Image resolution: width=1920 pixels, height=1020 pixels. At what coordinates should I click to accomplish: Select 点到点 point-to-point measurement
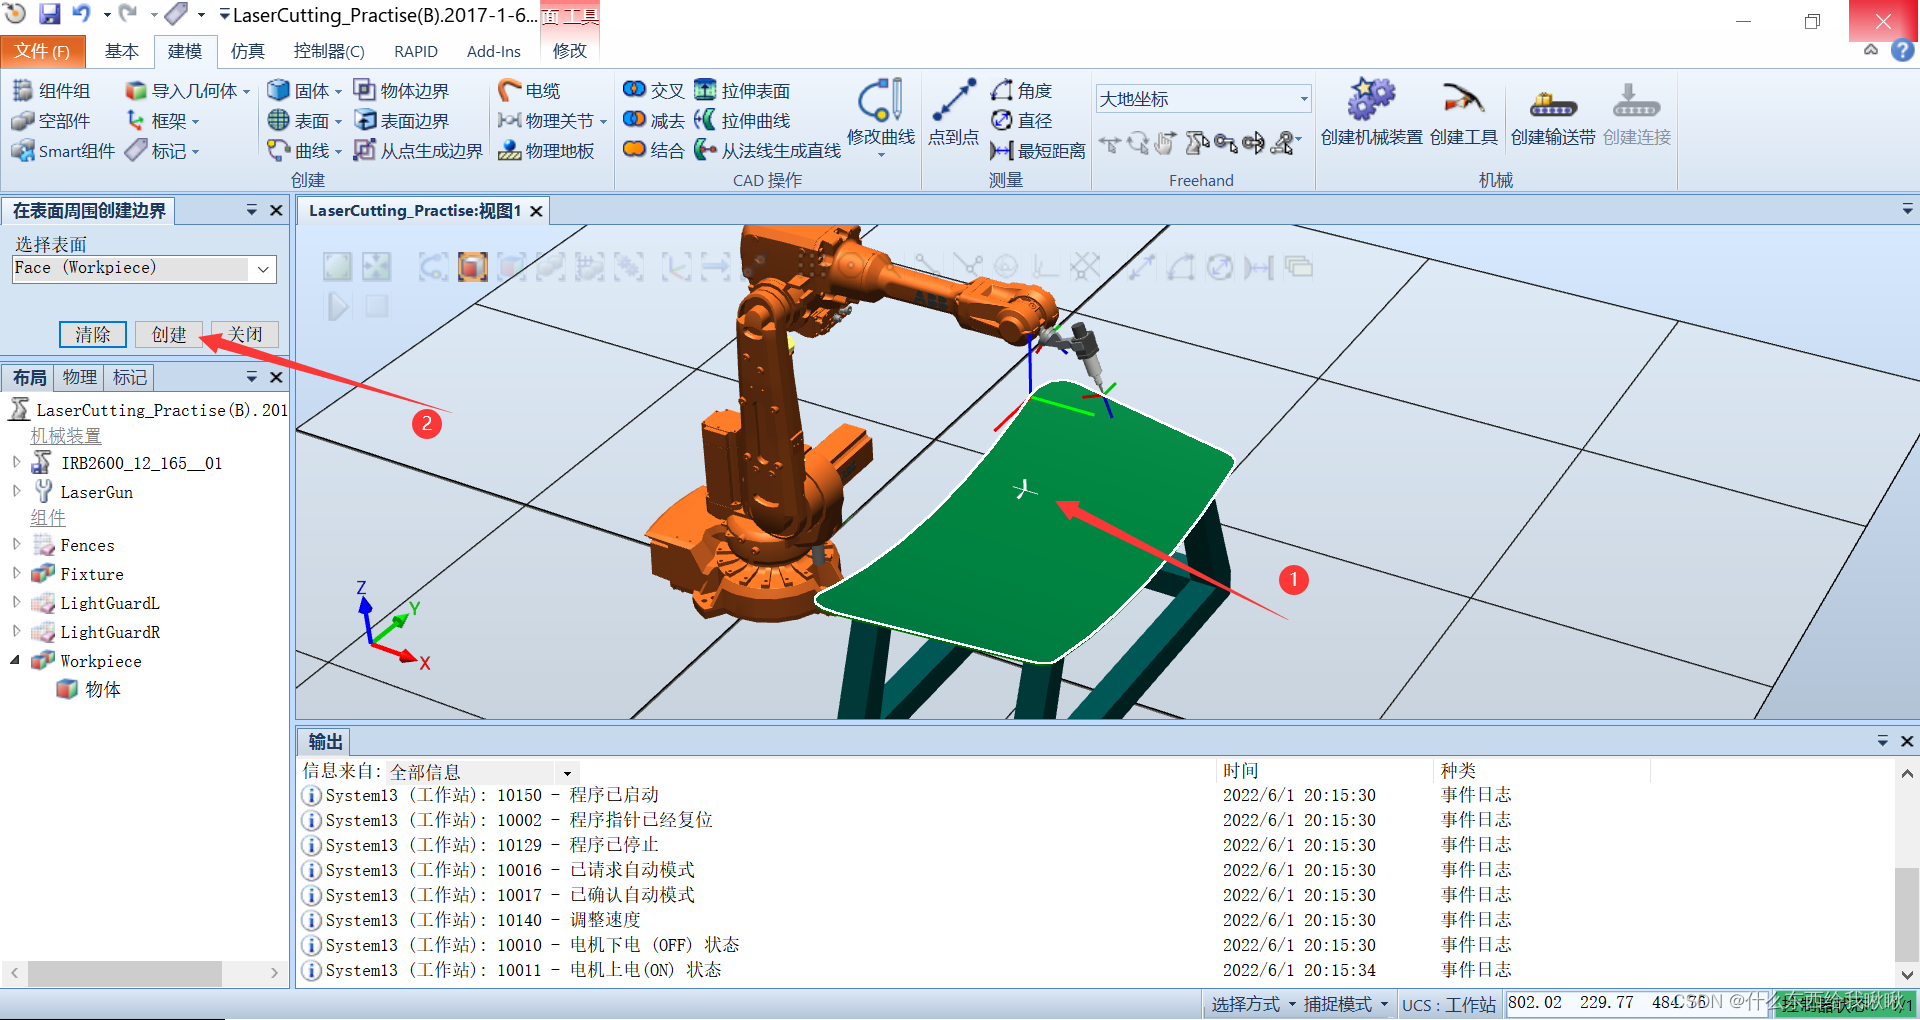[953, 113]
